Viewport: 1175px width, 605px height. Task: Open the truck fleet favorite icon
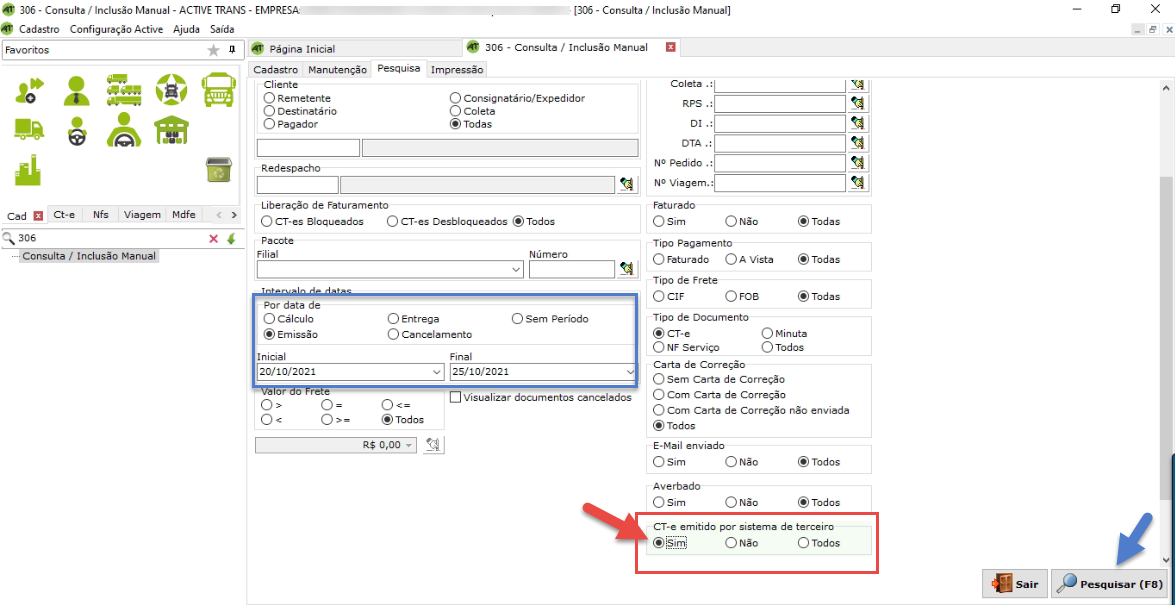click(123, 91)
